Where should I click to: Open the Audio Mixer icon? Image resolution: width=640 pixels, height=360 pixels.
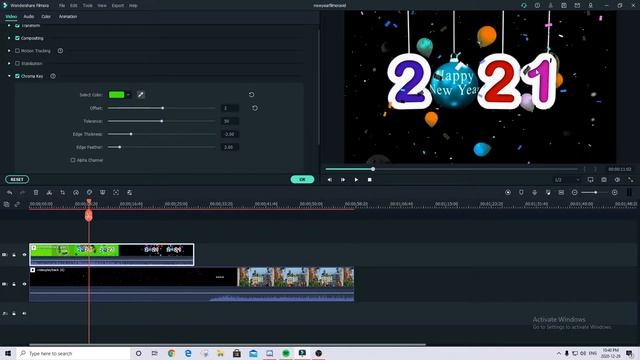point(548,192)
